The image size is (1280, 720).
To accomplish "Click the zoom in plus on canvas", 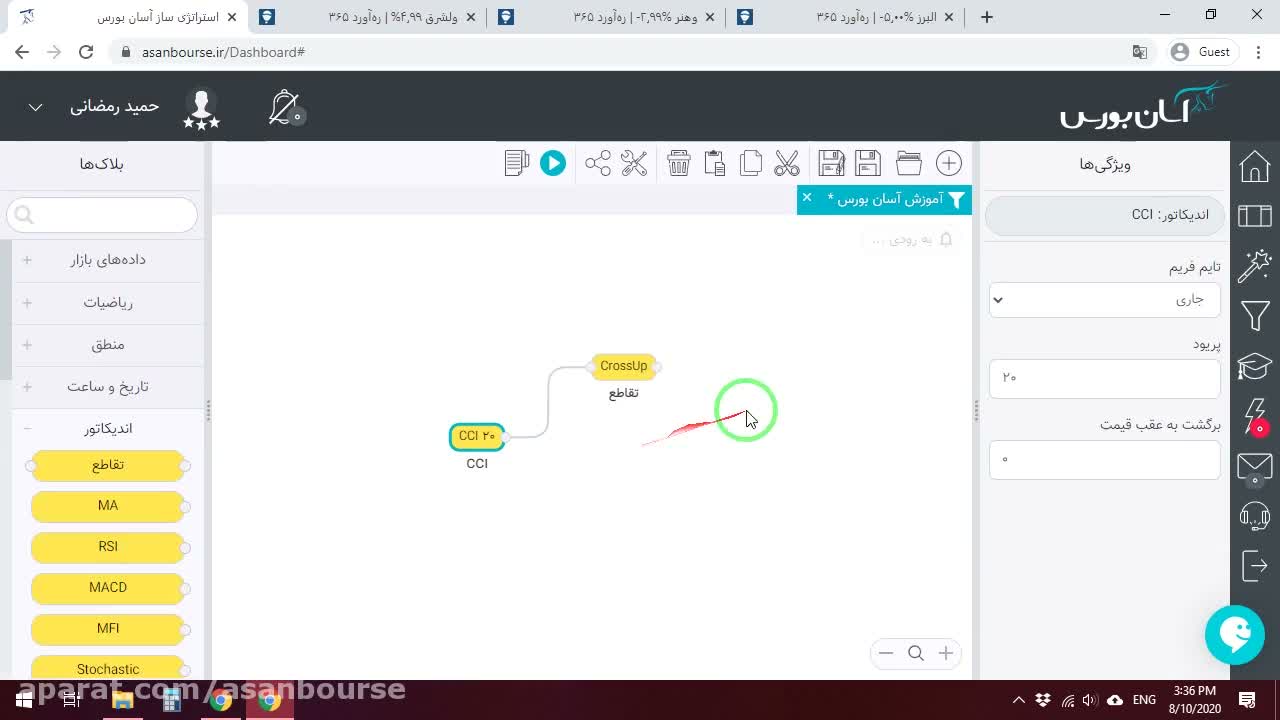I will (x=945, y=653).
